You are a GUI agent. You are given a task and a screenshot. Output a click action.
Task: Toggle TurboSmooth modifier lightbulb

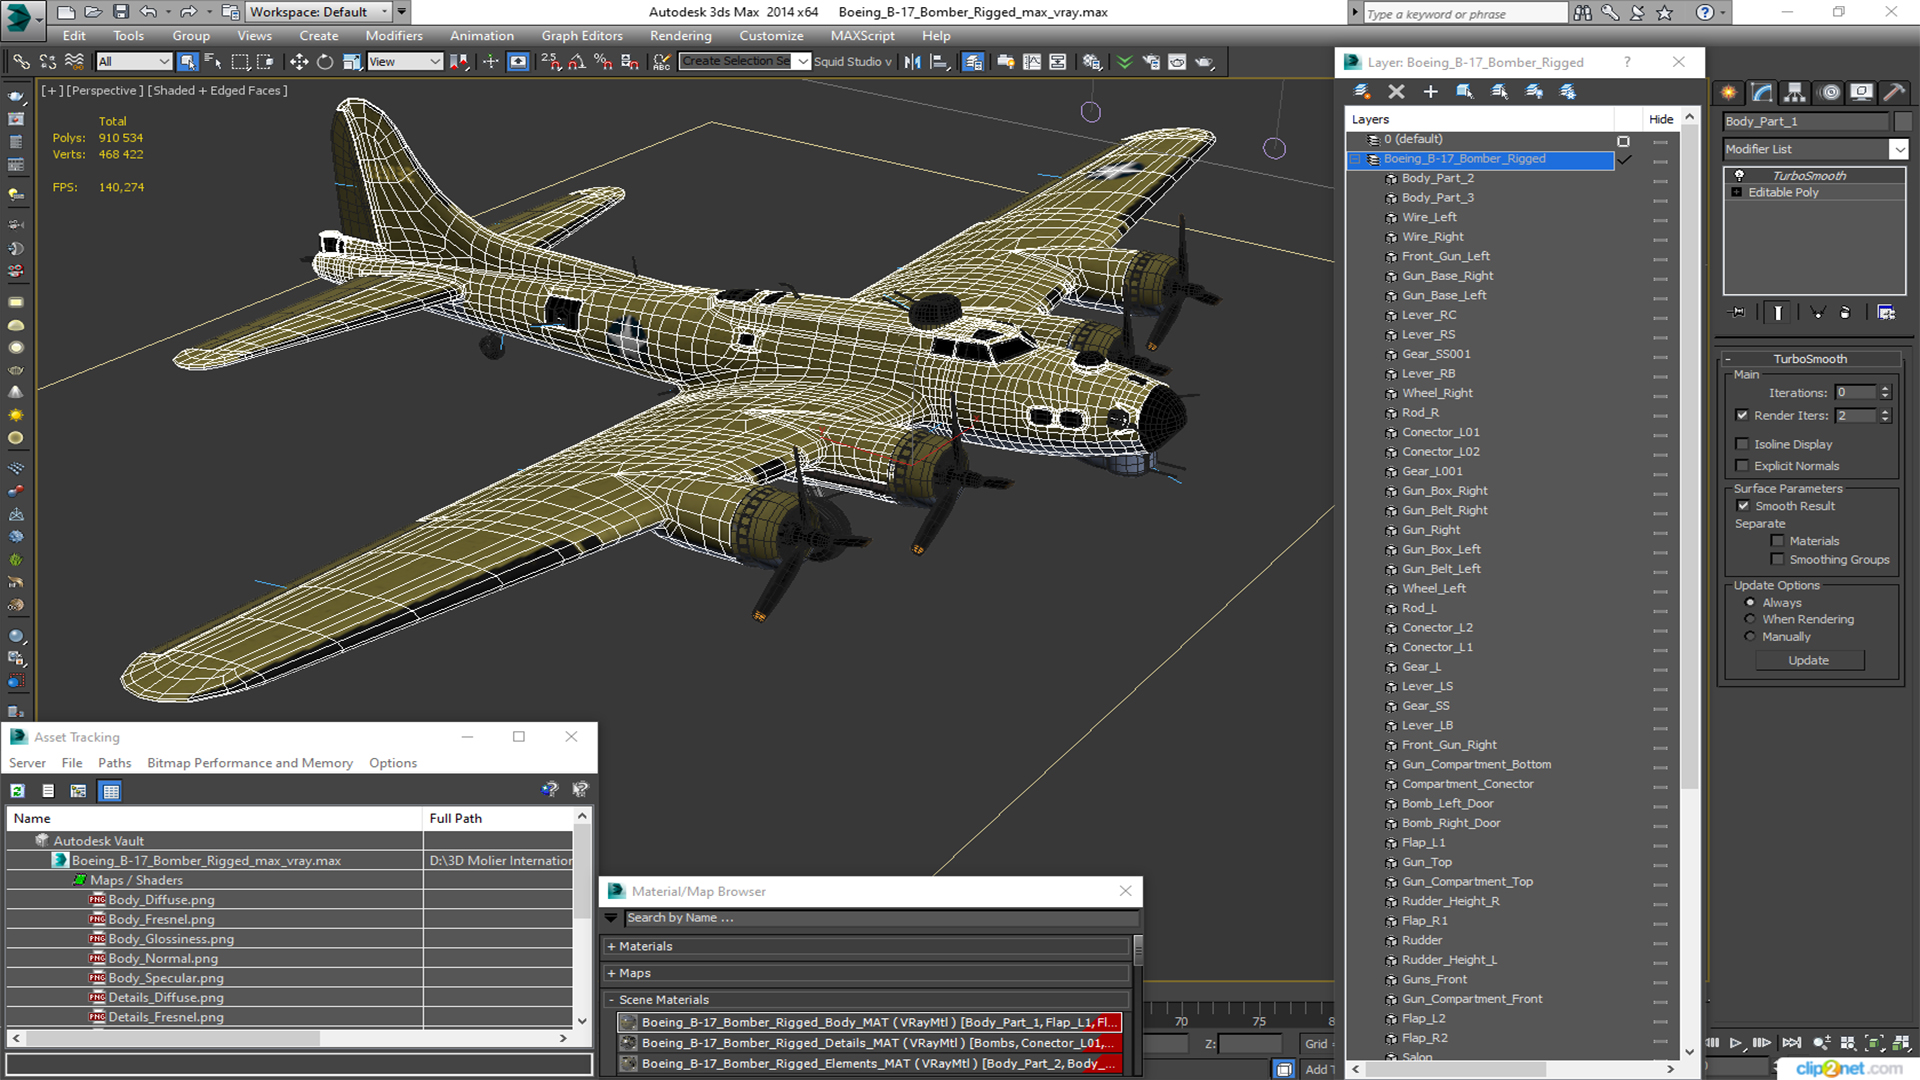tap(1739, 175)
